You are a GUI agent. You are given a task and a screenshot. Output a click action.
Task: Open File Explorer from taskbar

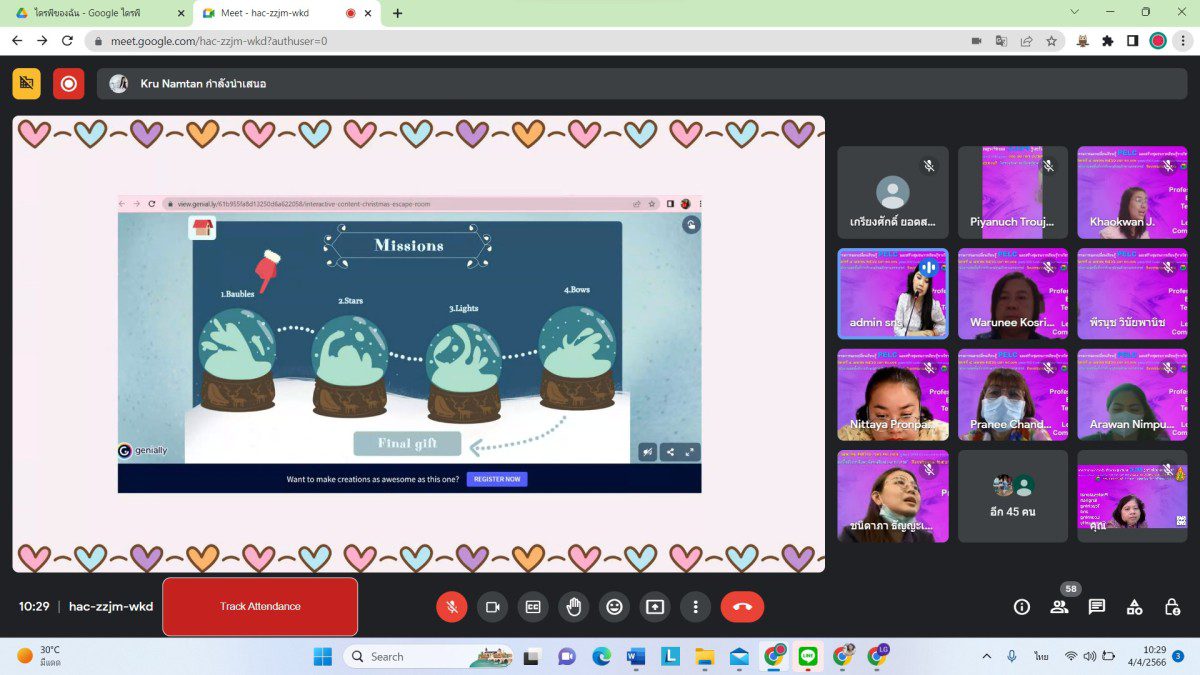705,657
